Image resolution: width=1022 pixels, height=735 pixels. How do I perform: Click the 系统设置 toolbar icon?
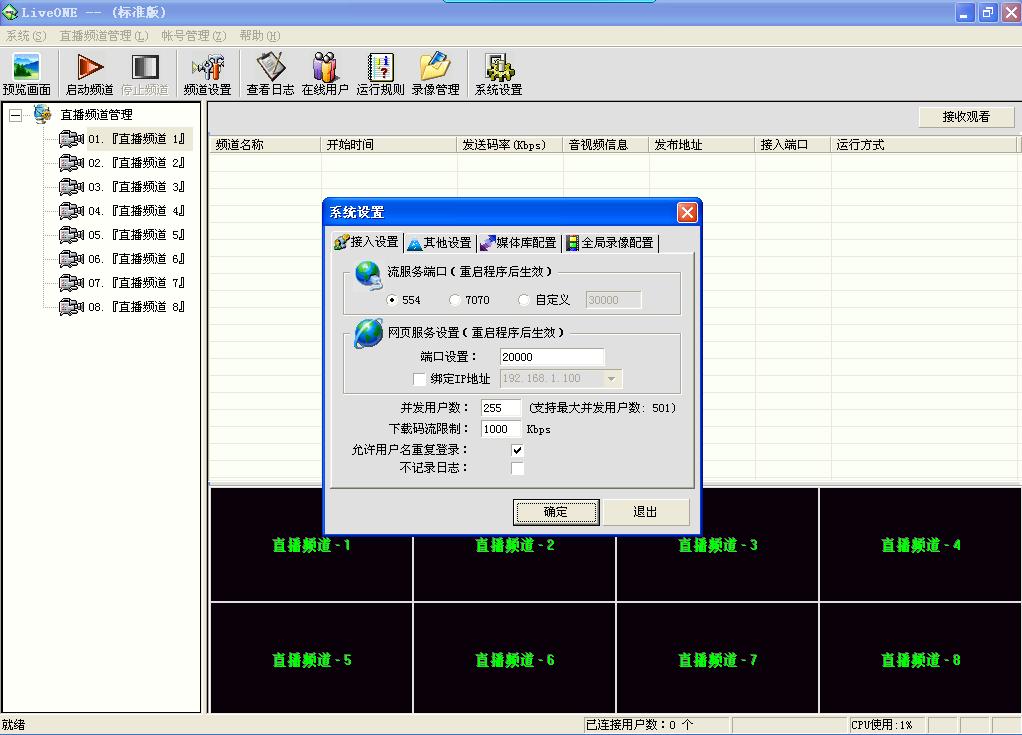(x=498, y=67)
